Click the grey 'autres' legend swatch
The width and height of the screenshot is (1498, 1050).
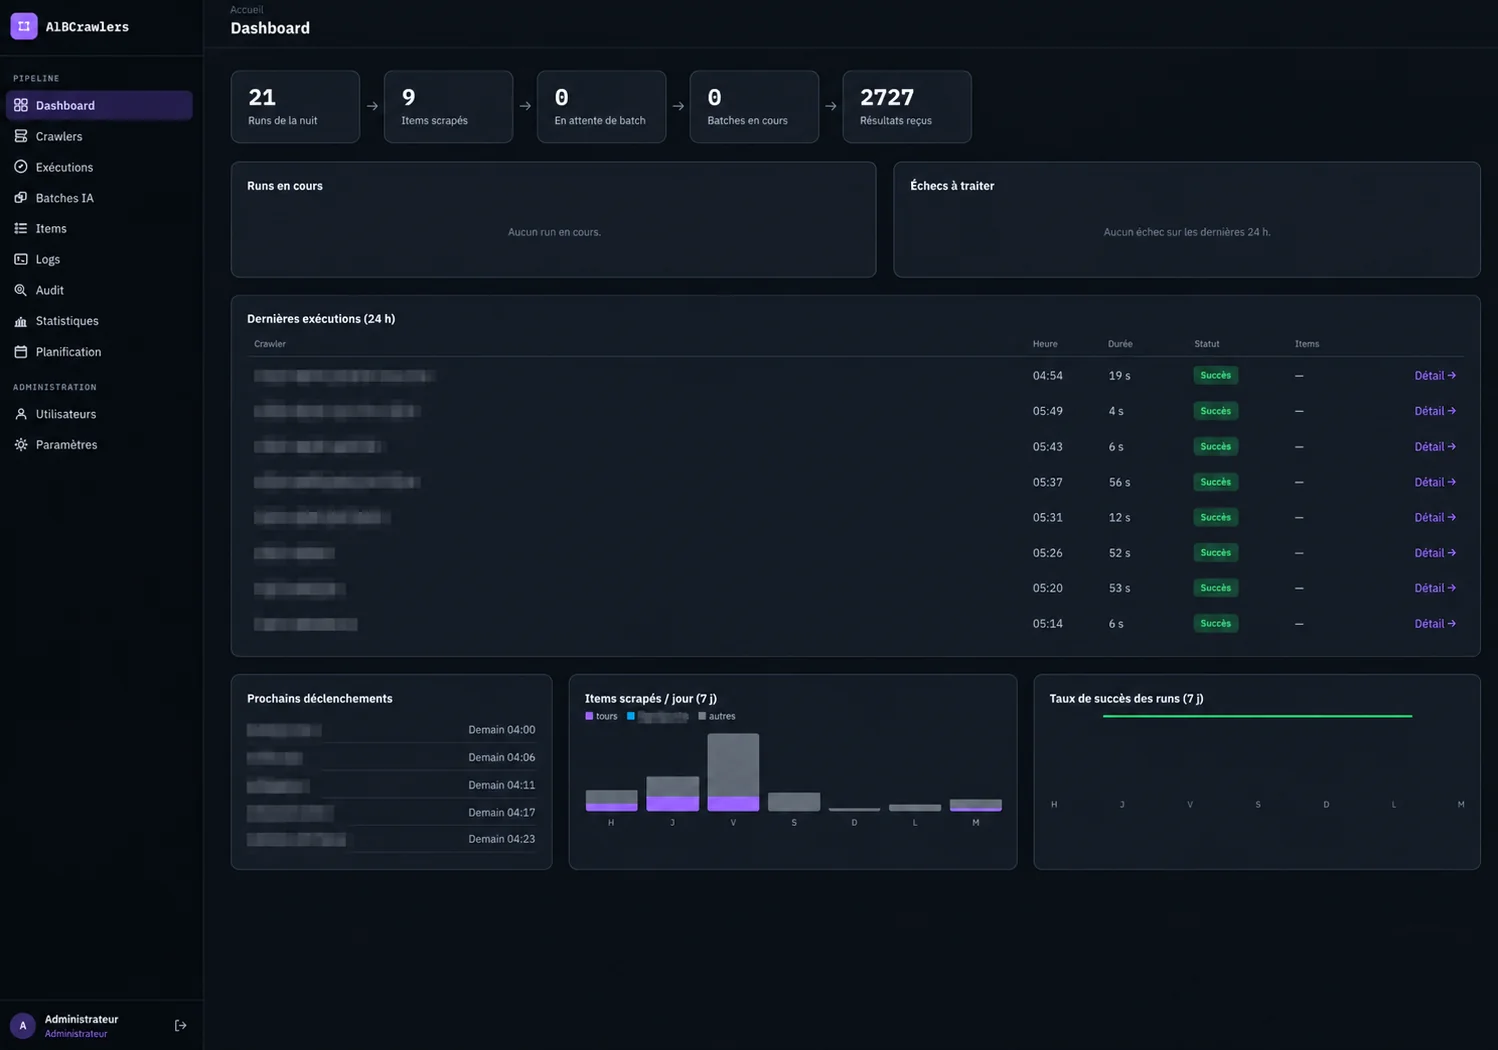pyautogui.click(x=702, y=716)
